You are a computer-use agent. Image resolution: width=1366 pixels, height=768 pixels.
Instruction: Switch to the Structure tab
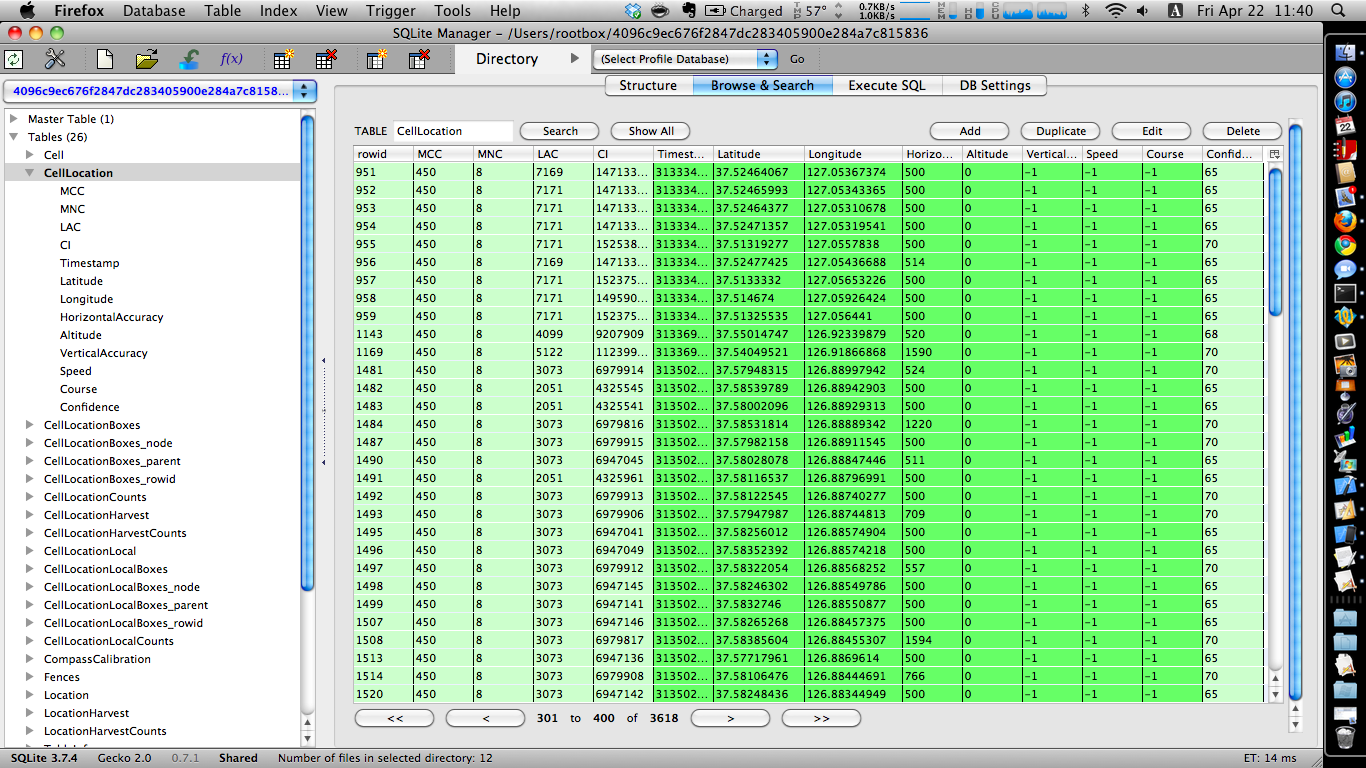tap(648, 86)
